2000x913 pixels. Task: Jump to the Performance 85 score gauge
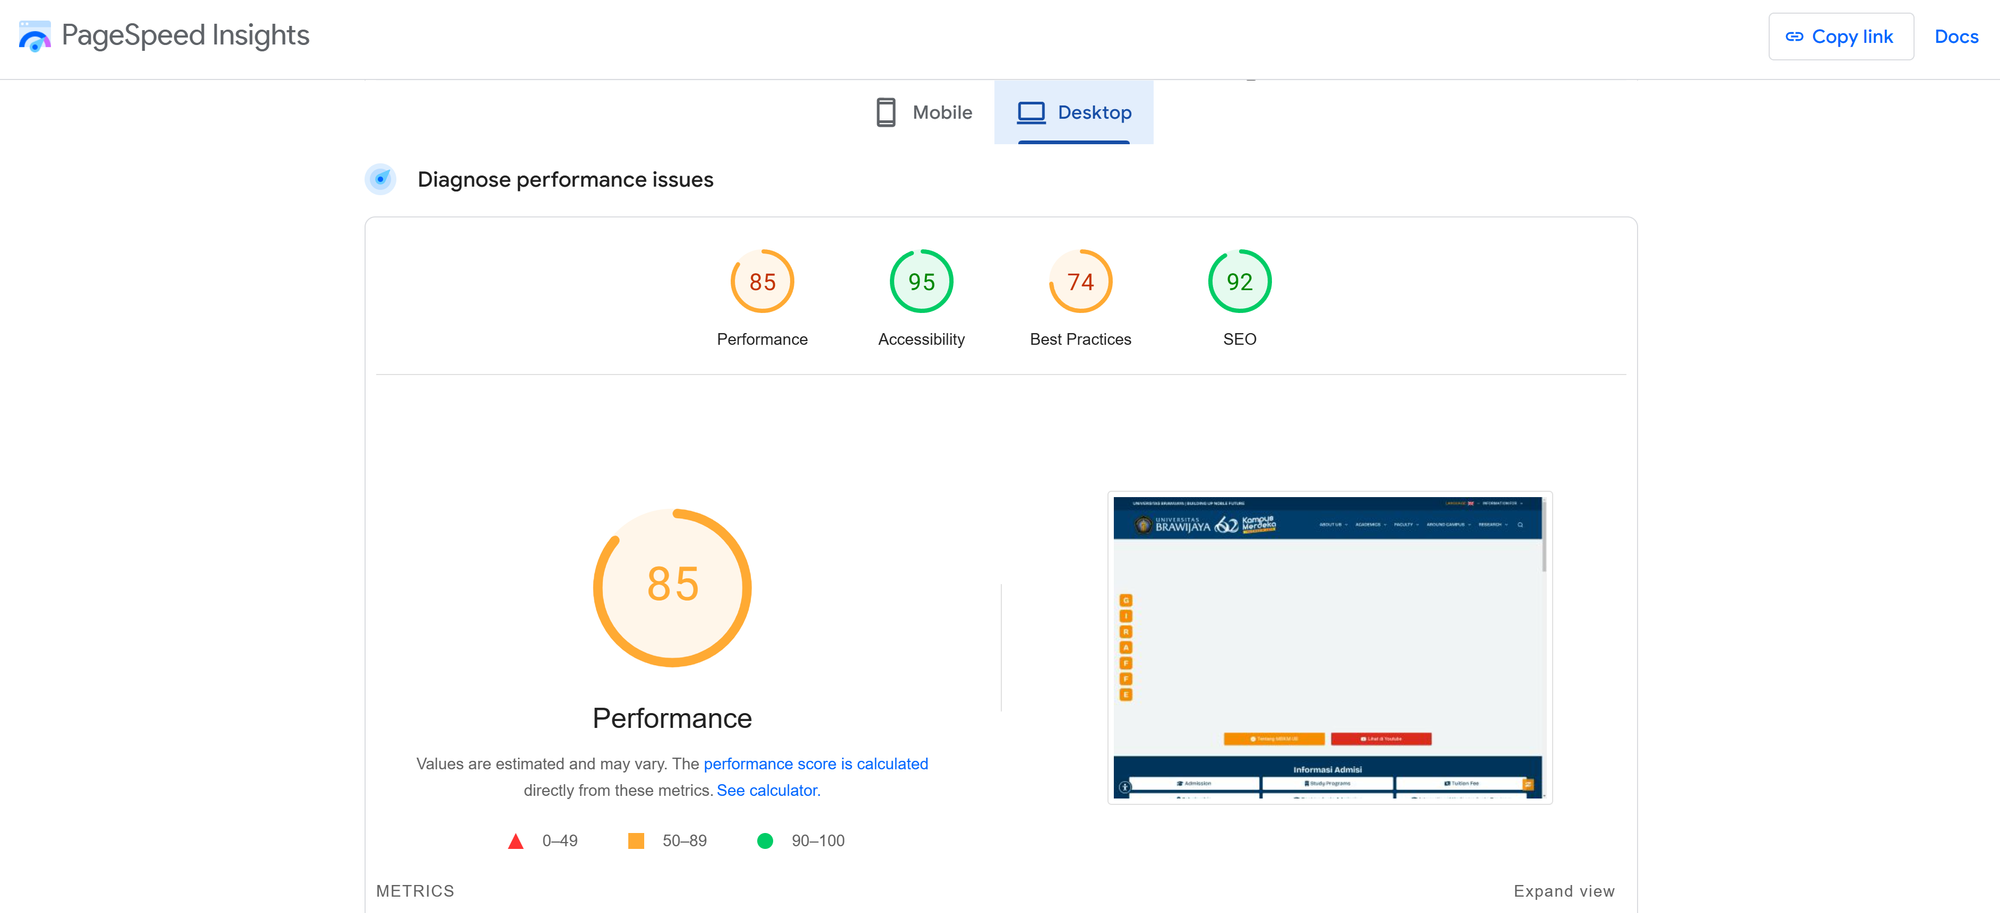coord(762,281)
